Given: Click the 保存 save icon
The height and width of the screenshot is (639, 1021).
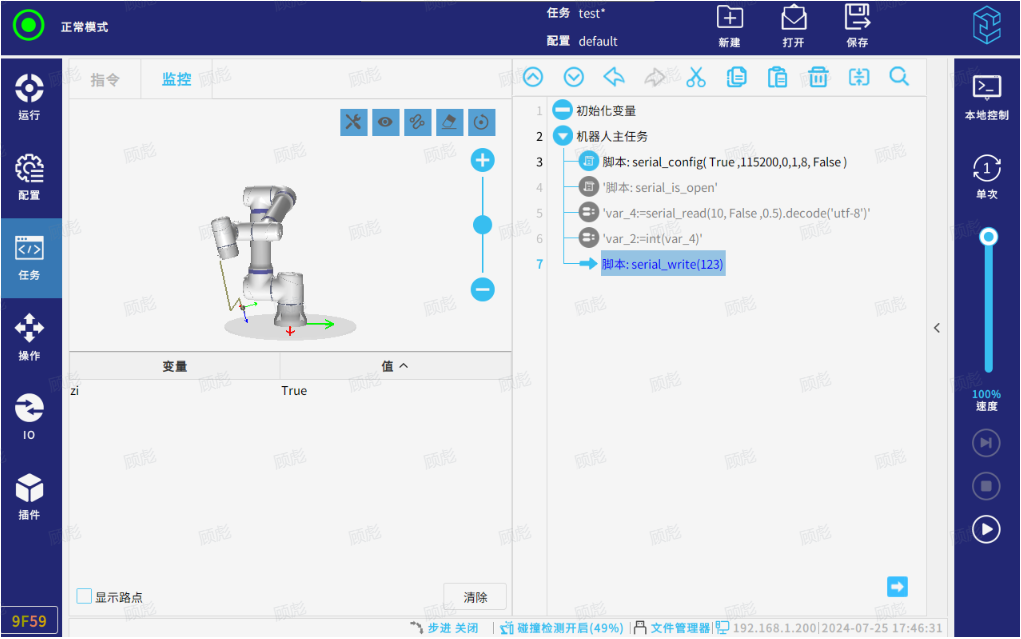Looking at the screenshot, I should [x=857, y=26].
